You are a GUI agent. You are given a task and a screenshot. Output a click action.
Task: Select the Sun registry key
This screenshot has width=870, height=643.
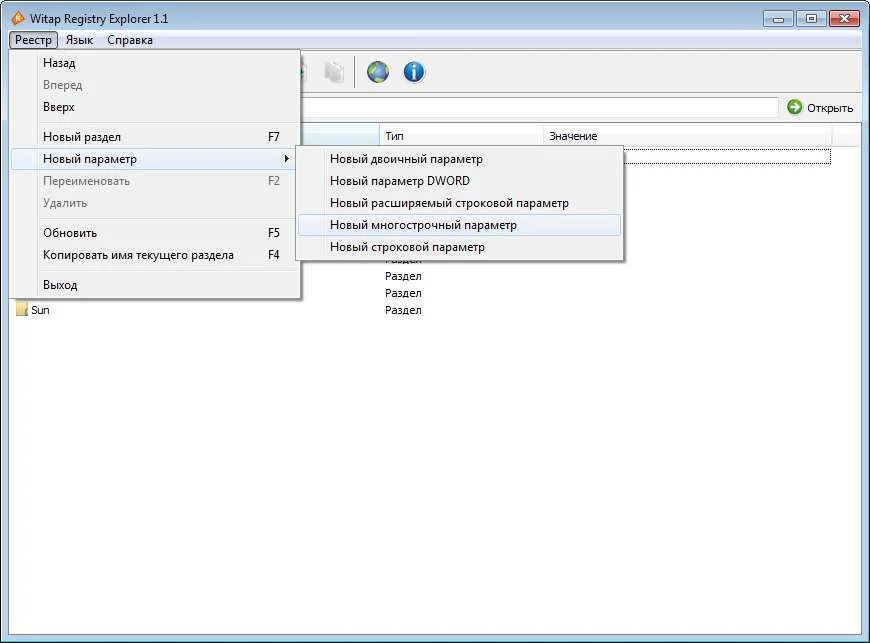pos(40,310)
